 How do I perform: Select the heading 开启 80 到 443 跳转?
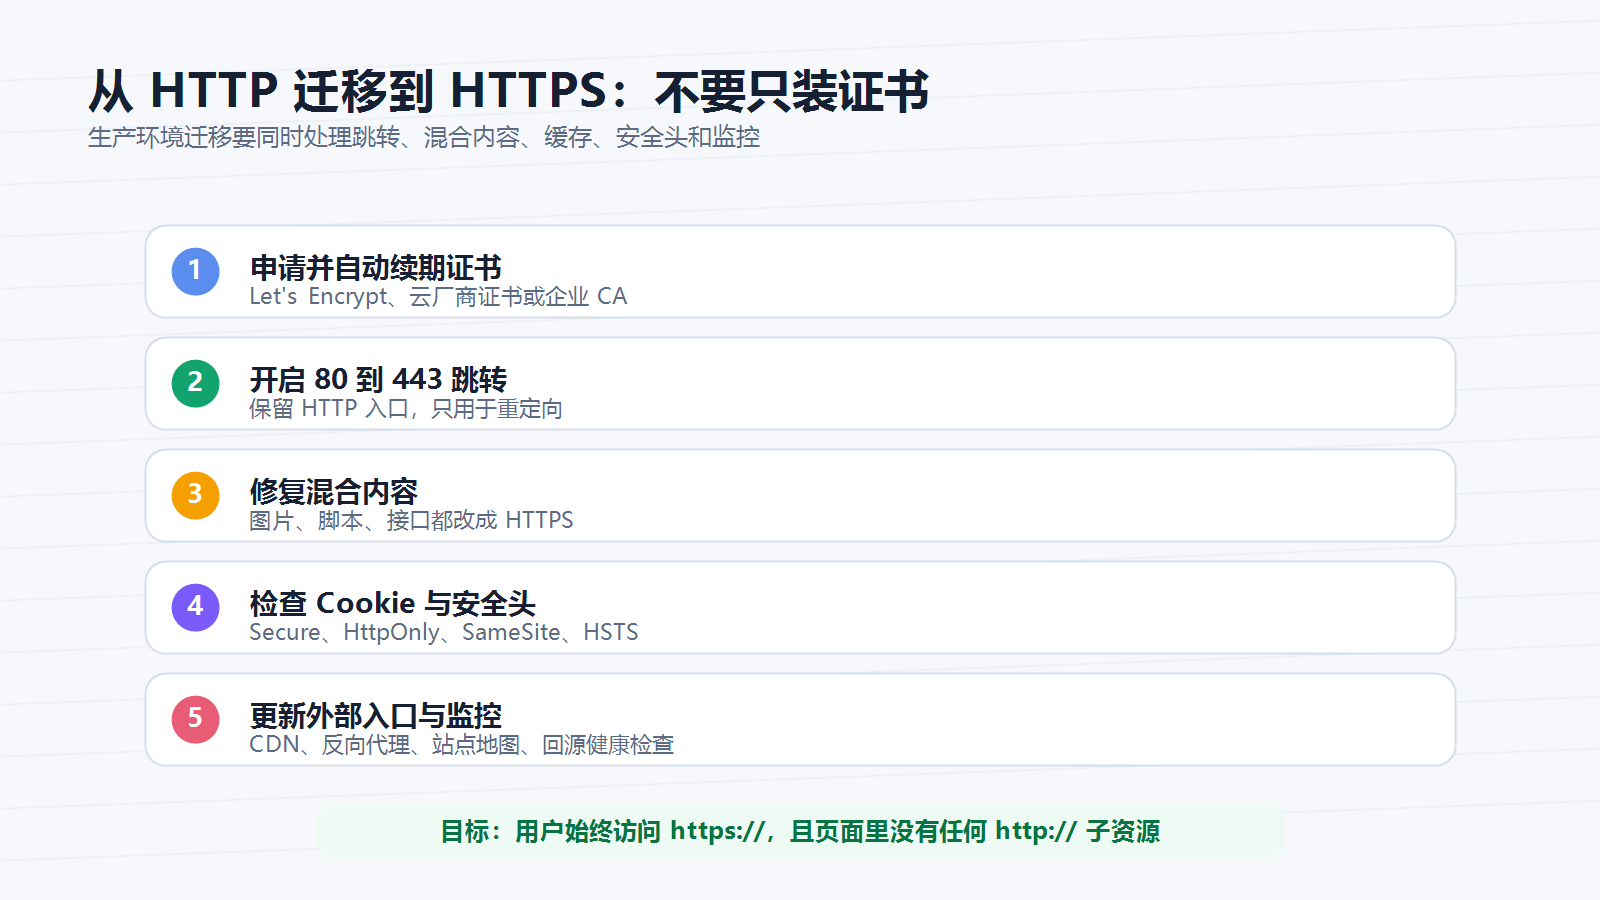tap(378, 379)
